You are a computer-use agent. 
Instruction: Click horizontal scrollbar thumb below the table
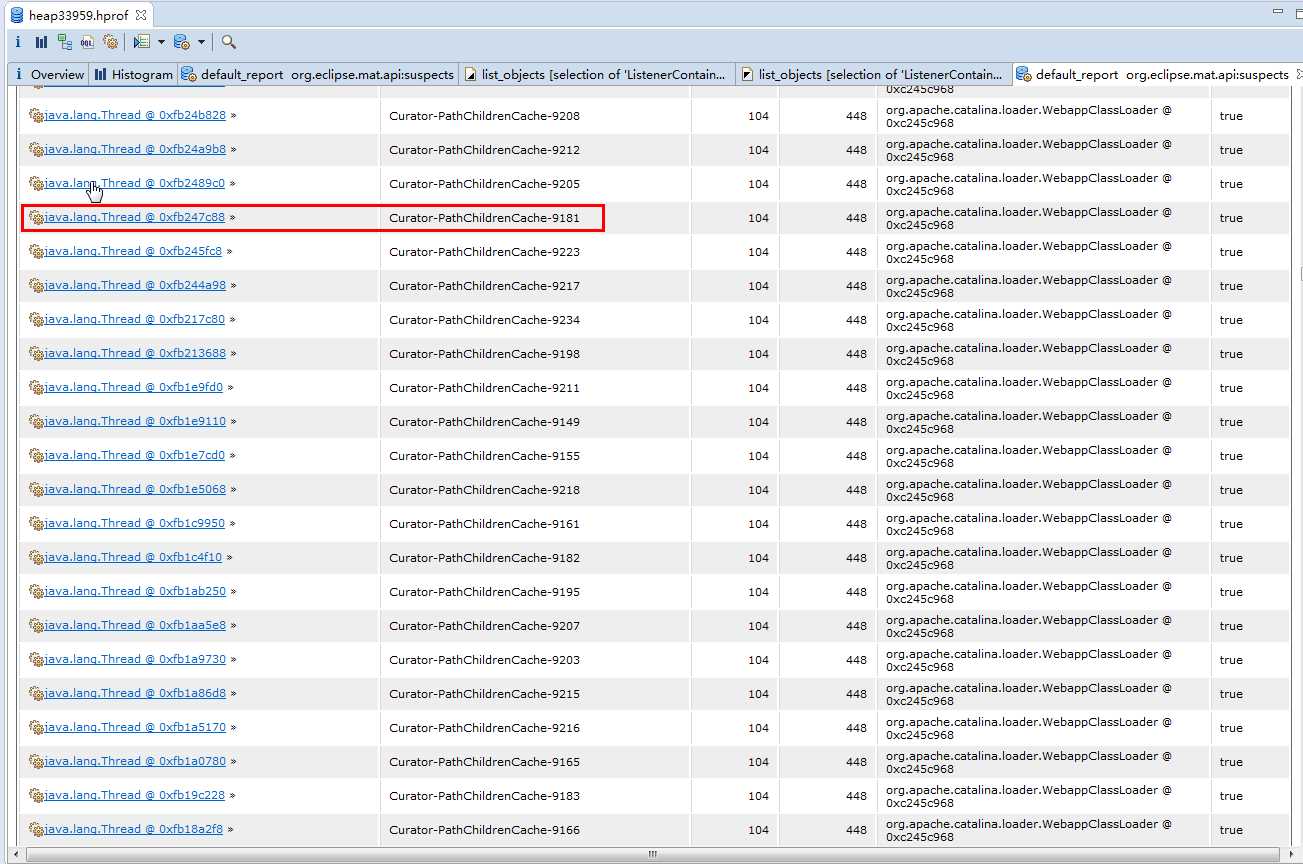click(x=652, y=854)
